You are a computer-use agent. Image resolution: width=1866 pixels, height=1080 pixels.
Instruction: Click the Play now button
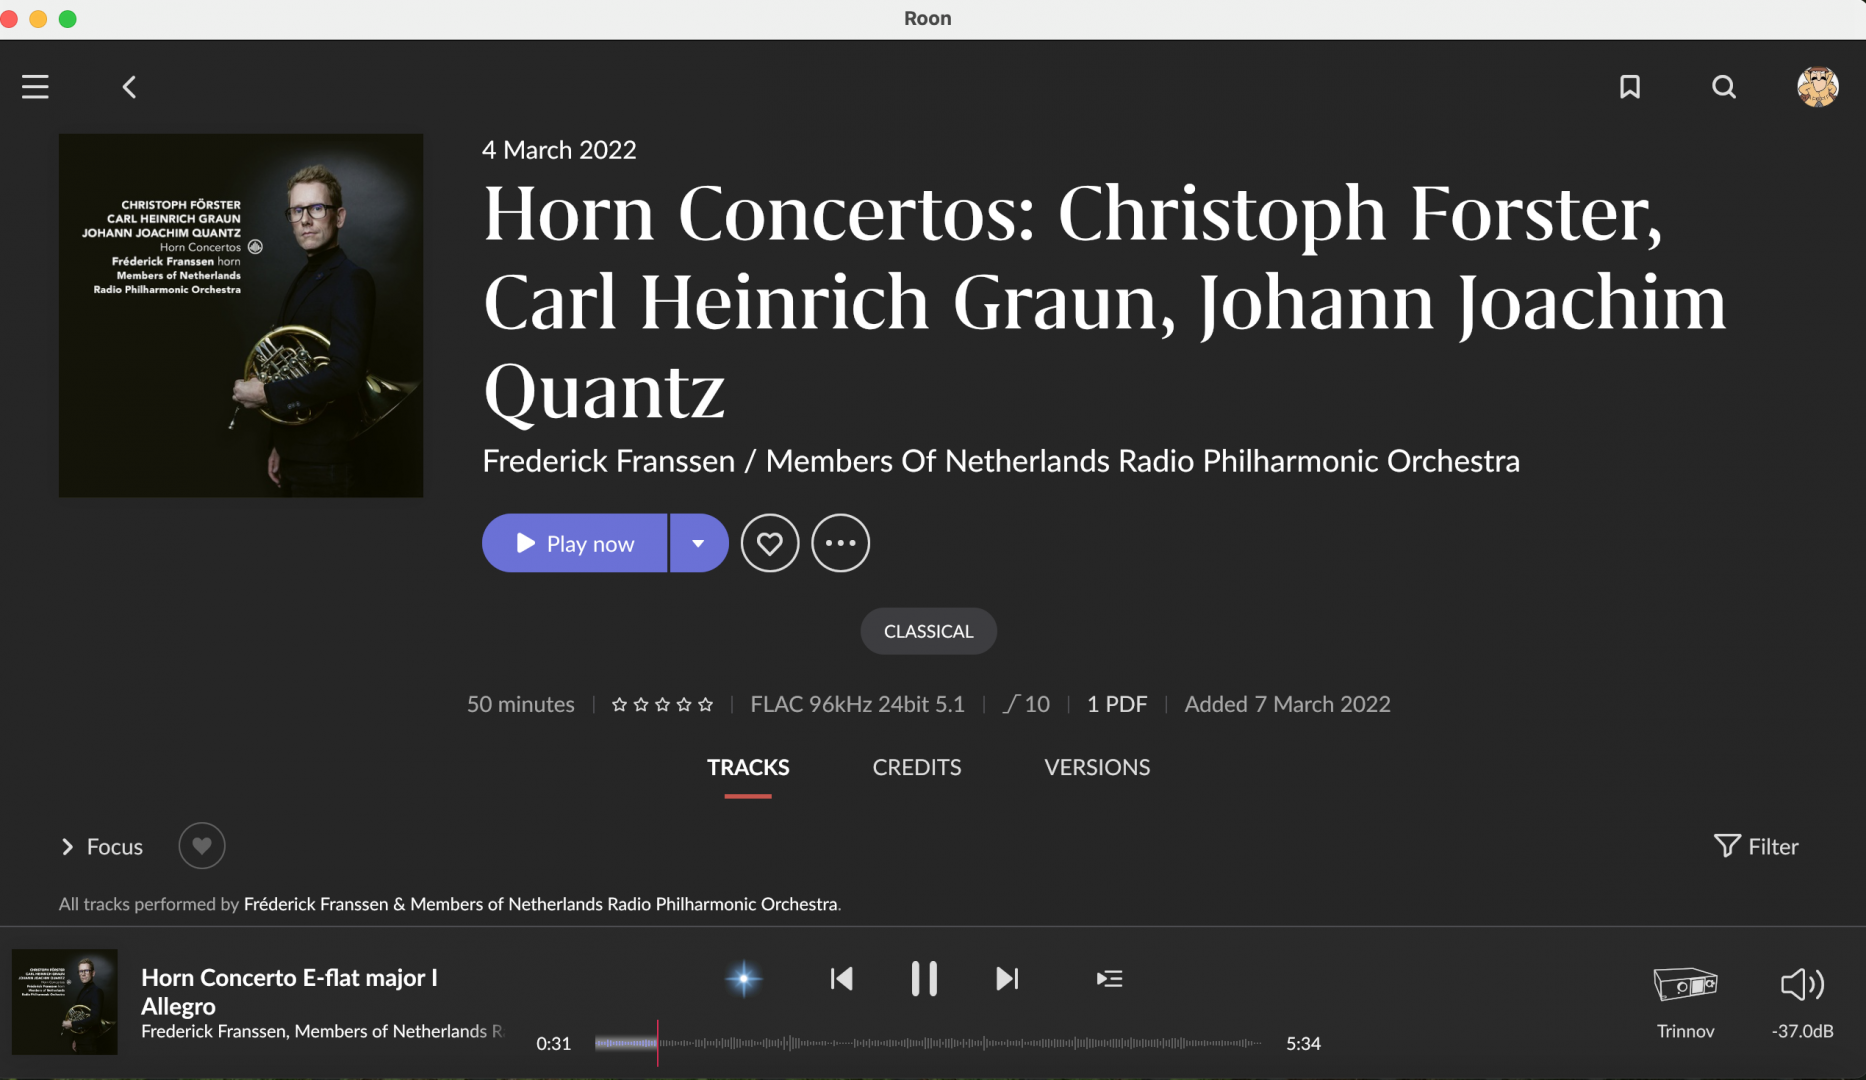pyautogui.click(x=574, y=543)
